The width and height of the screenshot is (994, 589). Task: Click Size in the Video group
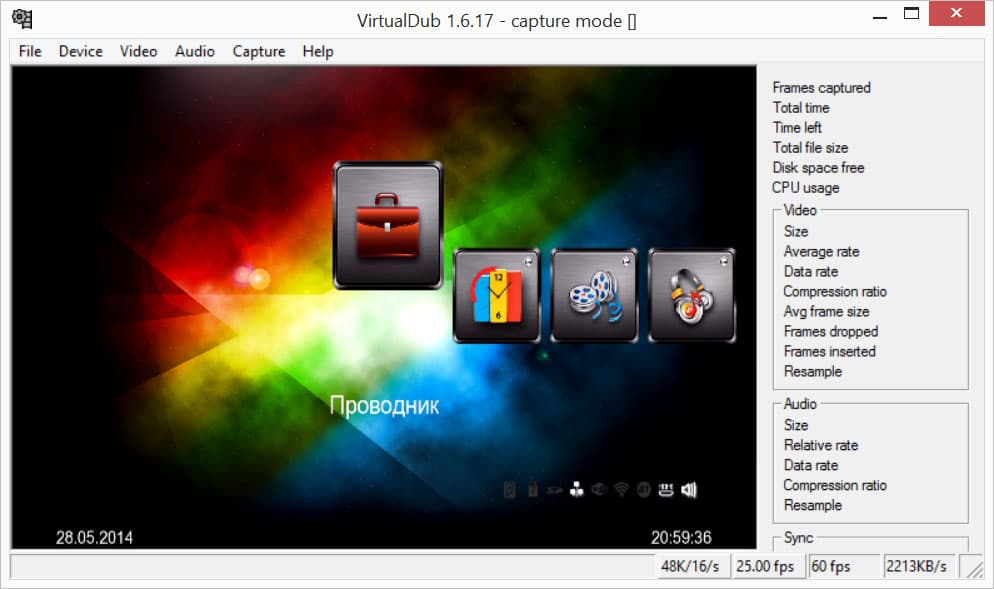pyautogui.click(x=796, y=231)
